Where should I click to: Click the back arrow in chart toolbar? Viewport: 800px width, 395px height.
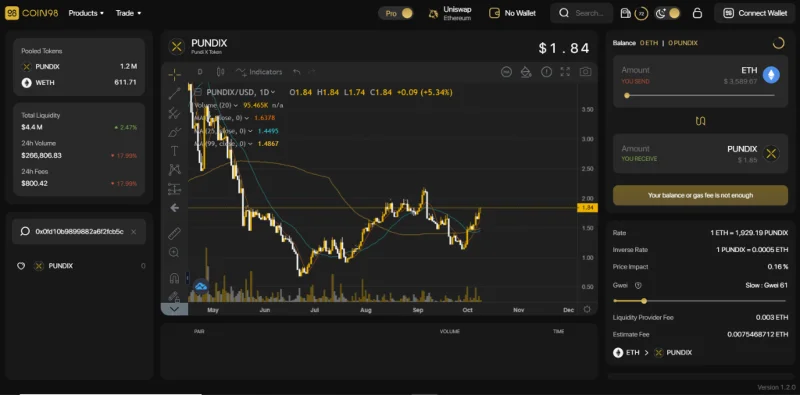(174, 208)
